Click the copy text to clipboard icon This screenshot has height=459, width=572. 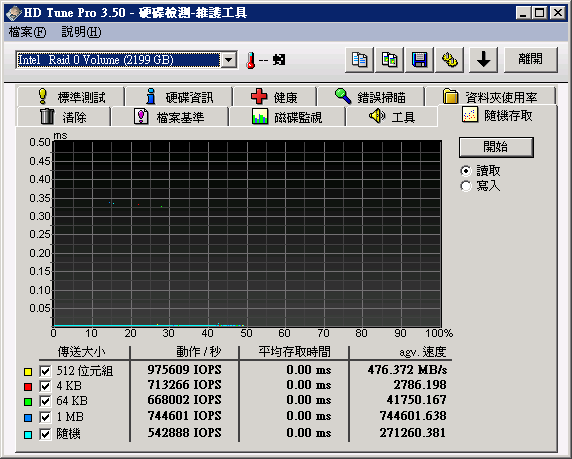click(359, 59)
